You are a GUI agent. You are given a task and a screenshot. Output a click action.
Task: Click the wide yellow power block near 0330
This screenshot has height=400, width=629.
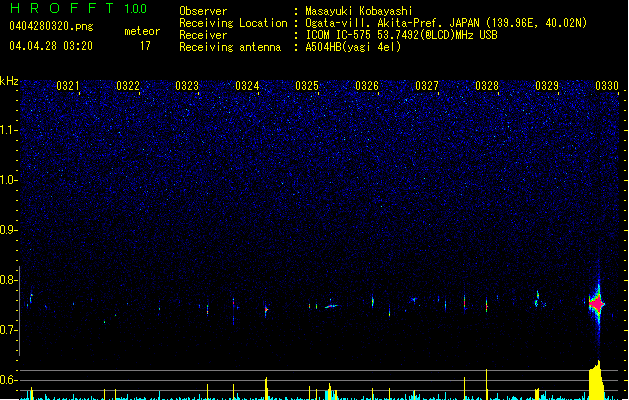coord(597,380)
